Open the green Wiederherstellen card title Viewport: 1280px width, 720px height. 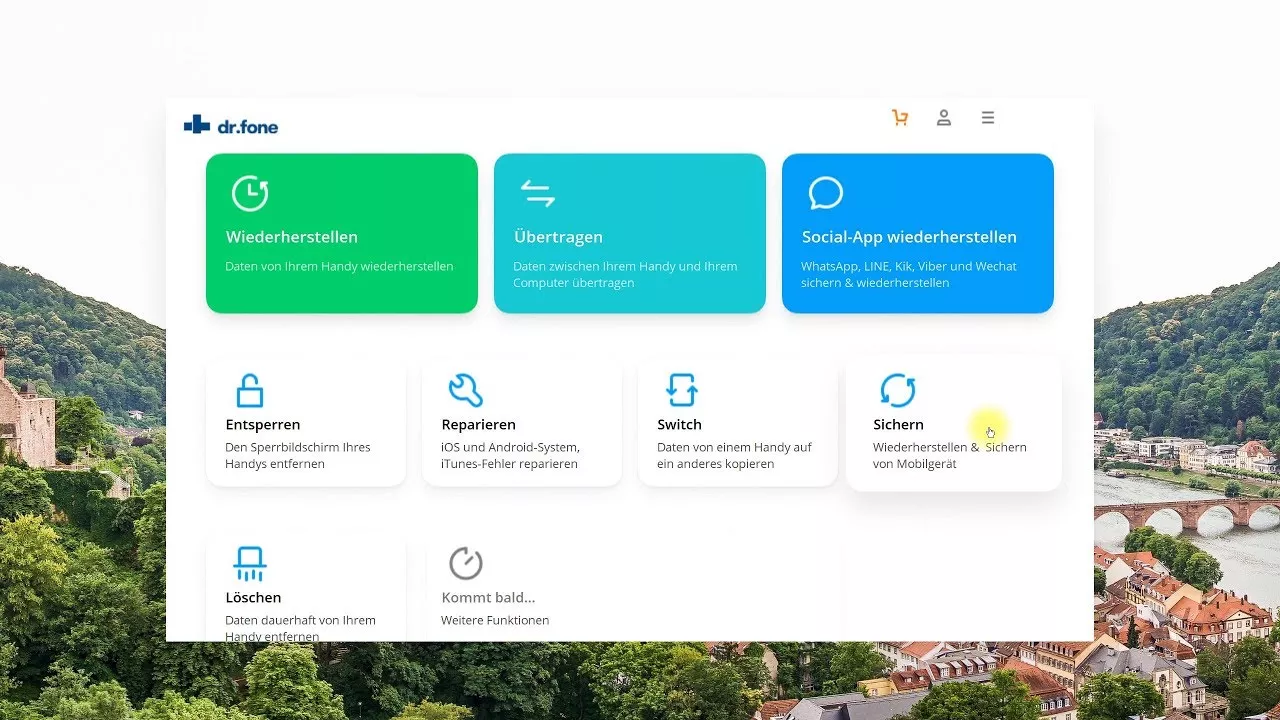pos(291,237)
